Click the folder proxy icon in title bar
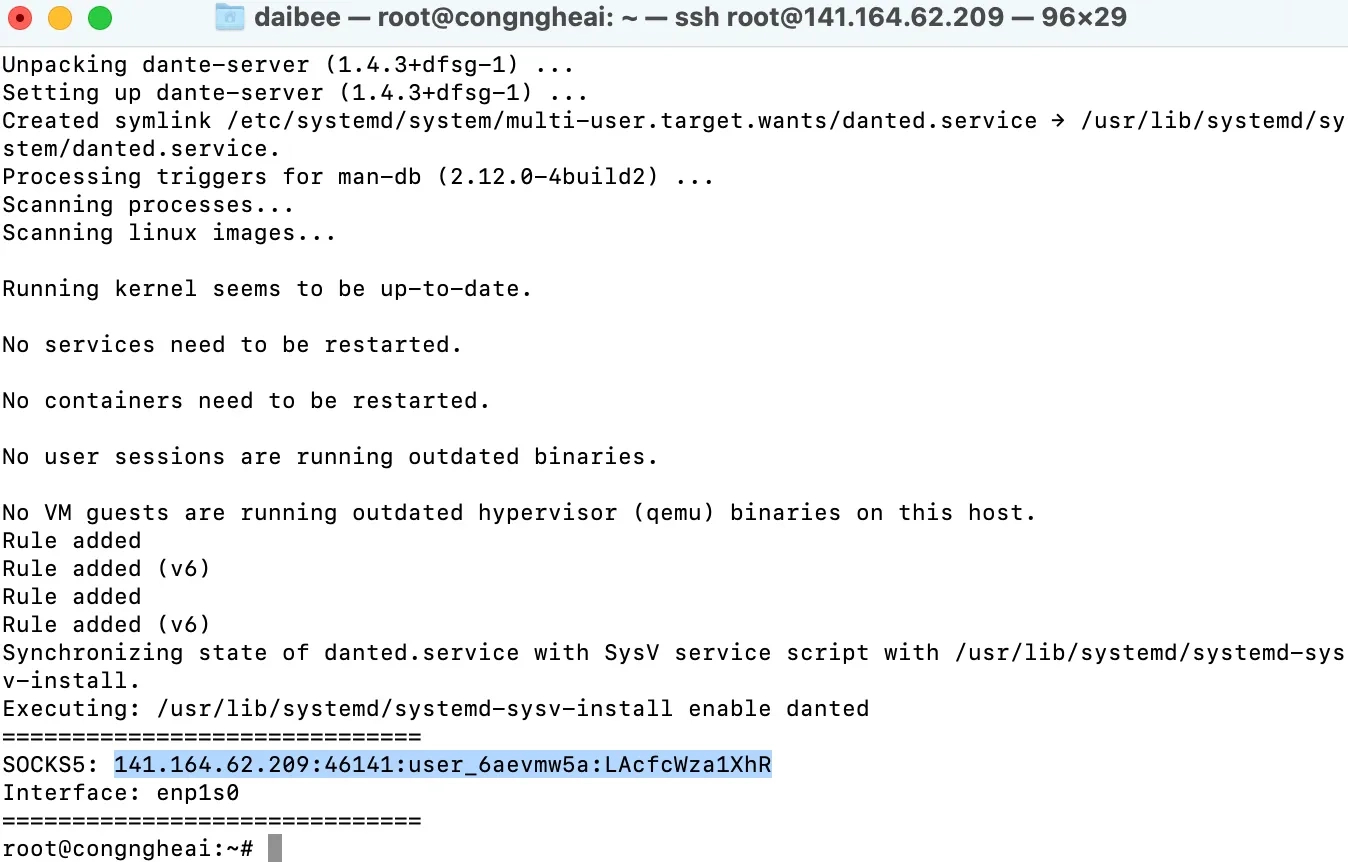This screenshot has height=862, width=1348. [x=230, y=17]
